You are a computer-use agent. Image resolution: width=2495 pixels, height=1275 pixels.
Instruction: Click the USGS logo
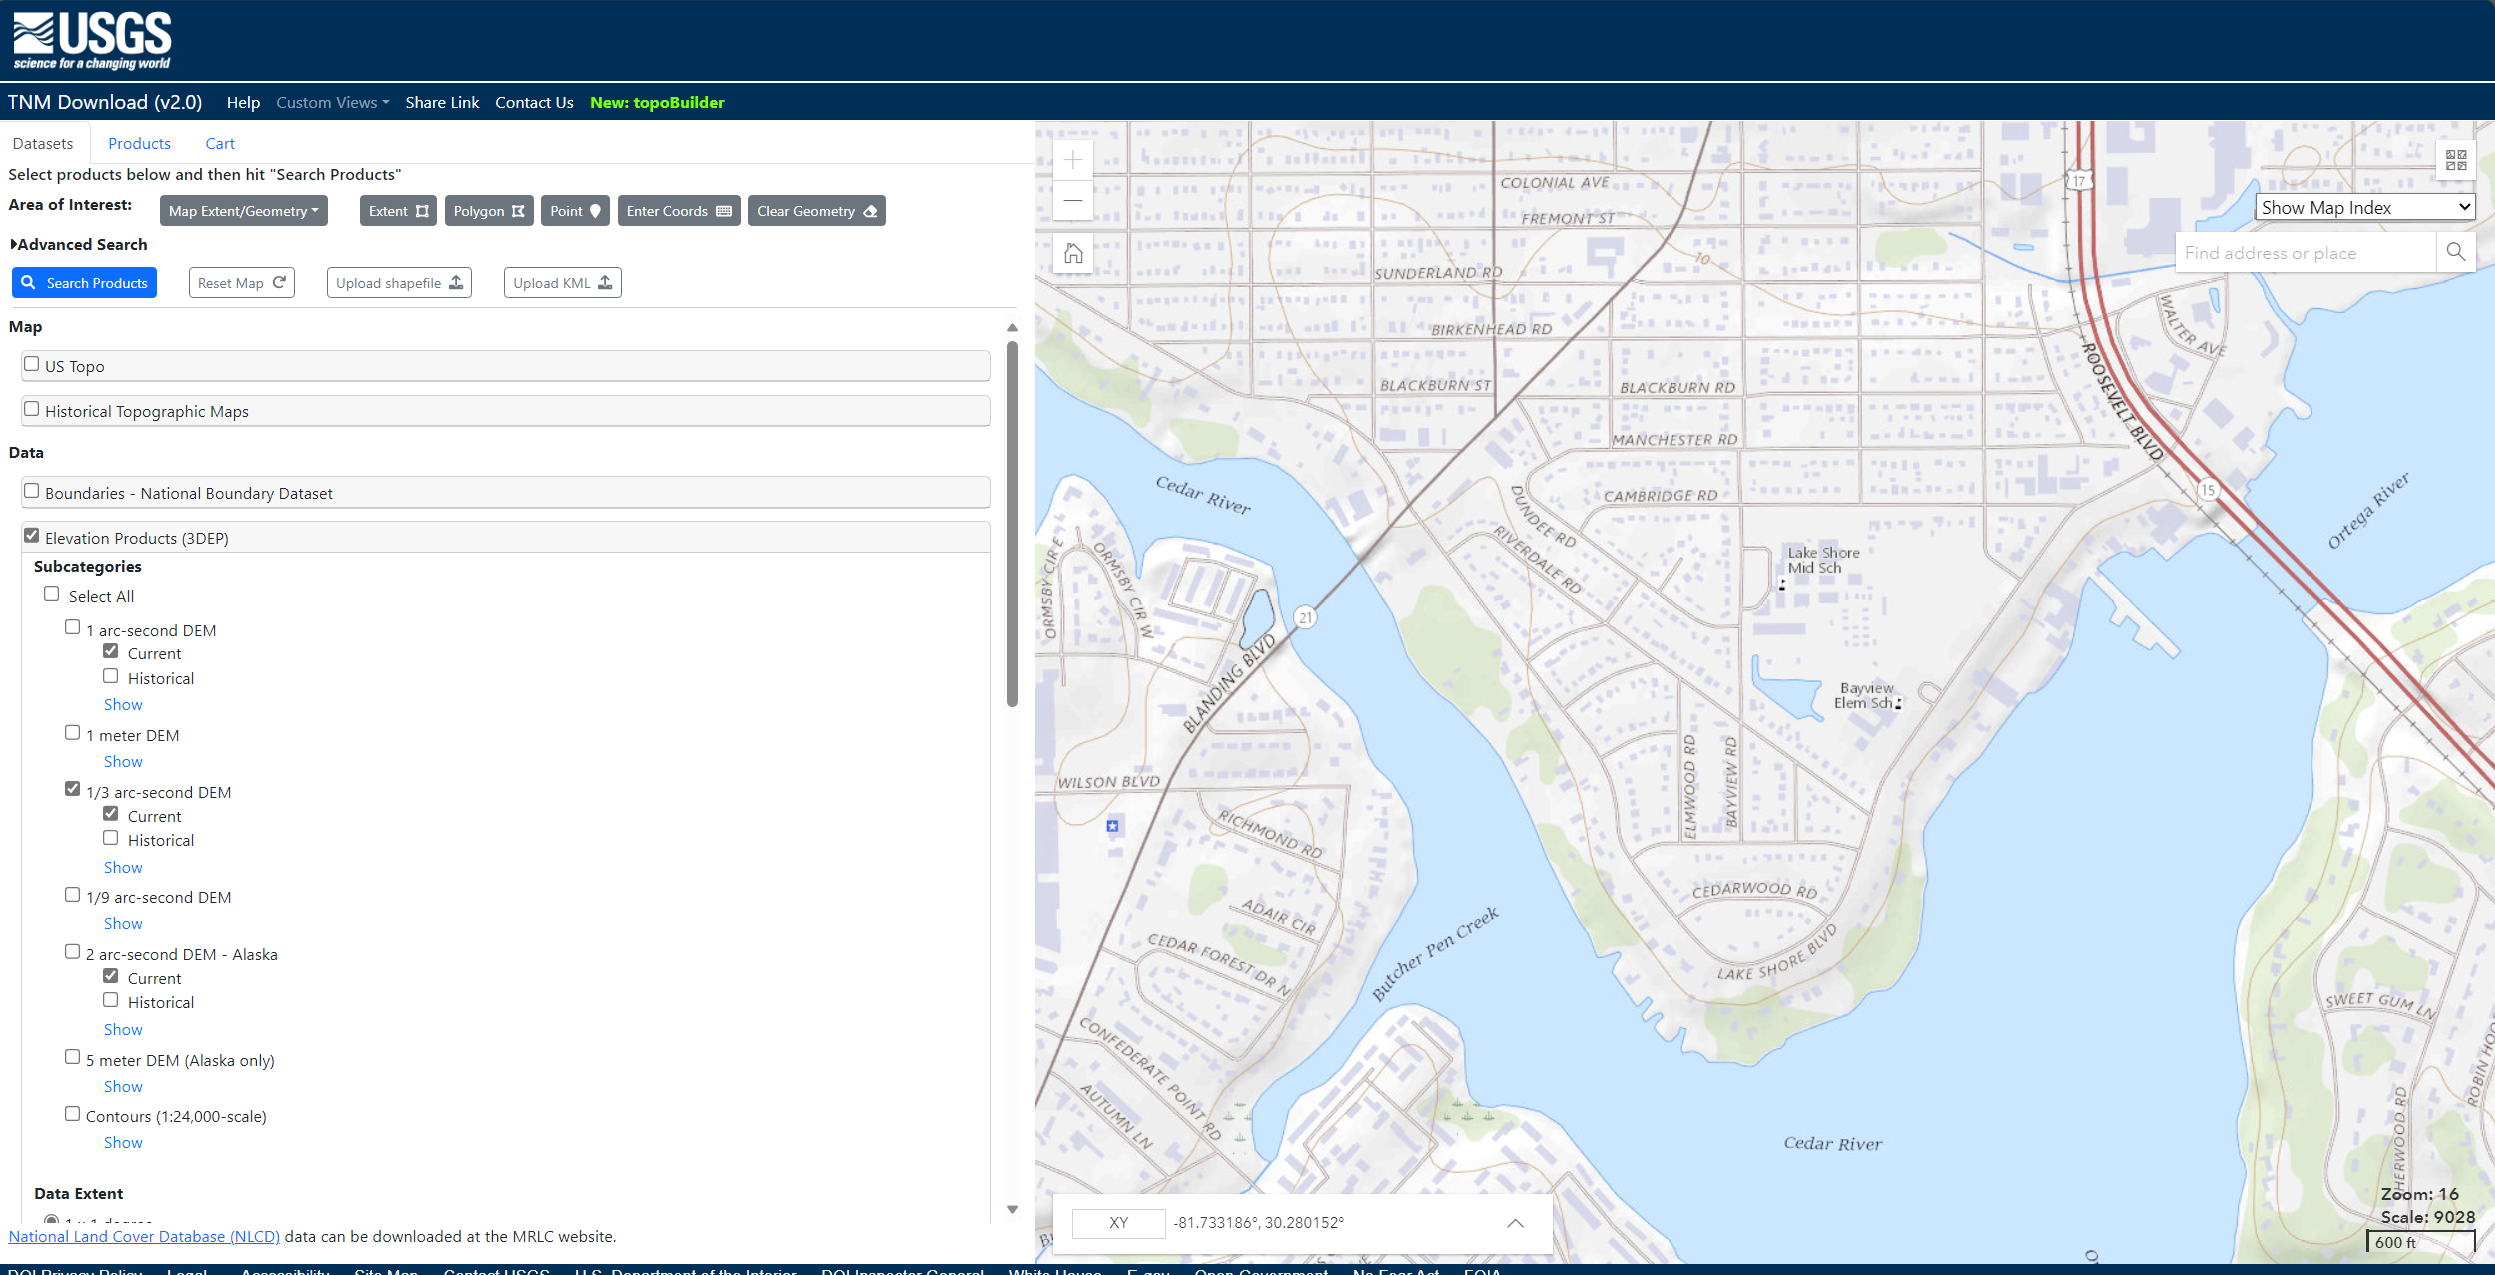pos(92,41)
